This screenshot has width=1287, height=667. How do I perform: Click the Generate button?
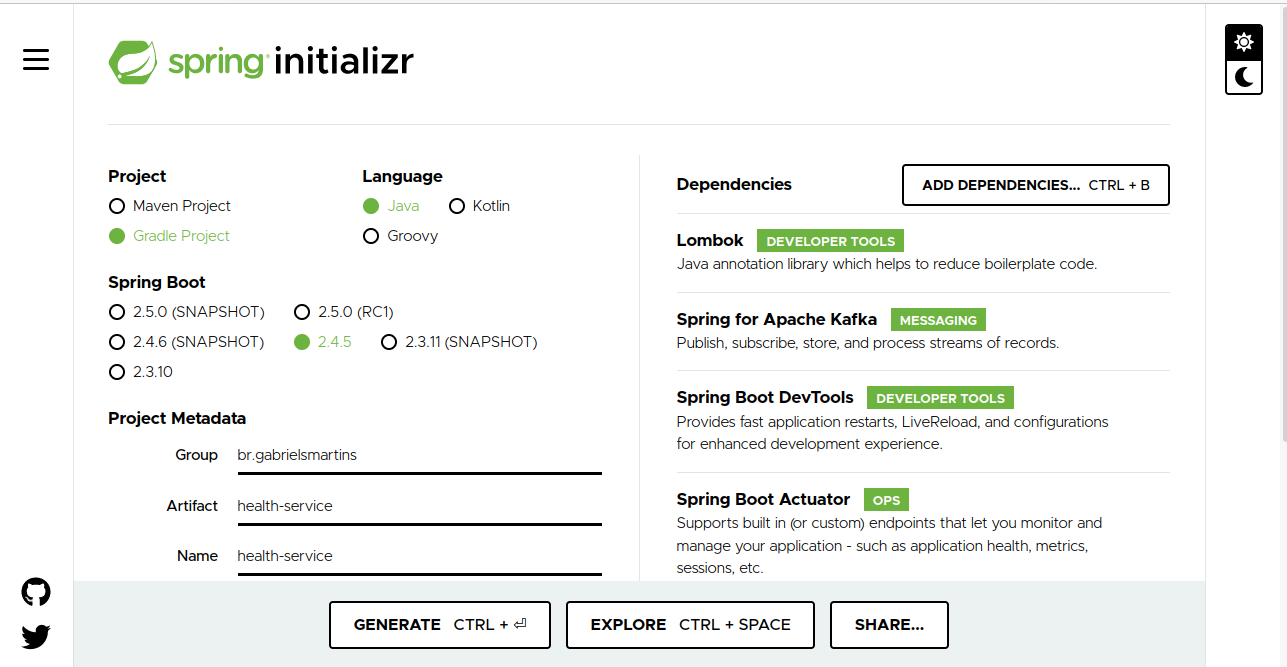click(x=440, y=625)
